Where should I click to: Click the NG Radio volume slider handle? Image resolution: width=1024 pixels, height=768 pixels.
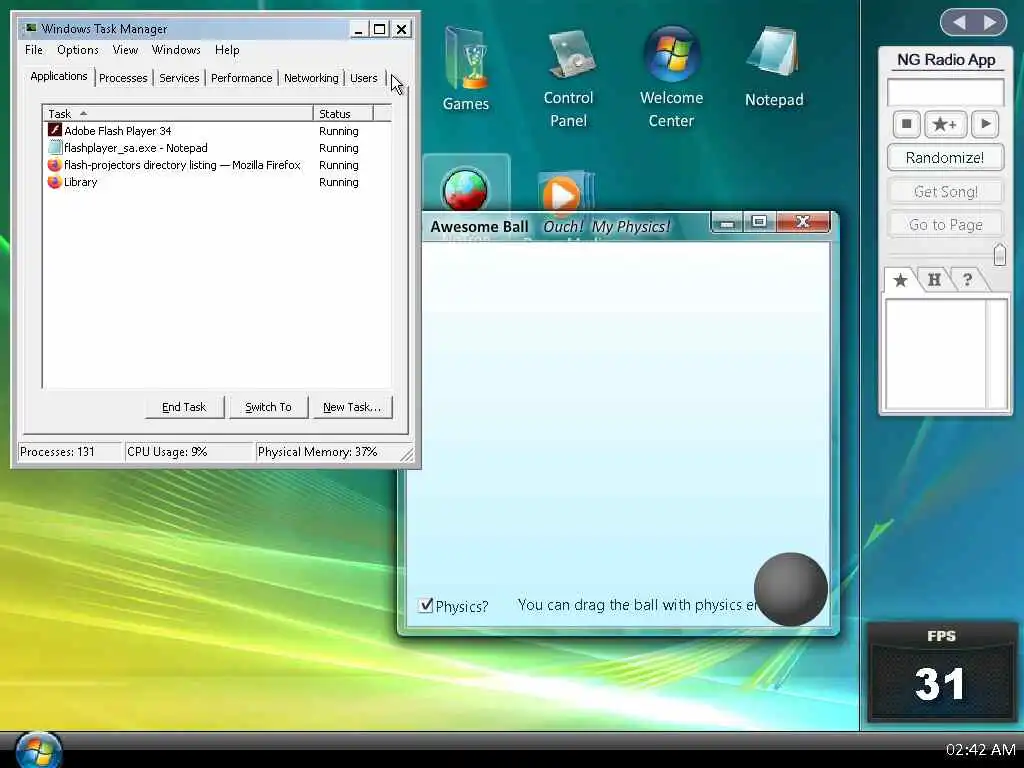tap(999, 254)
